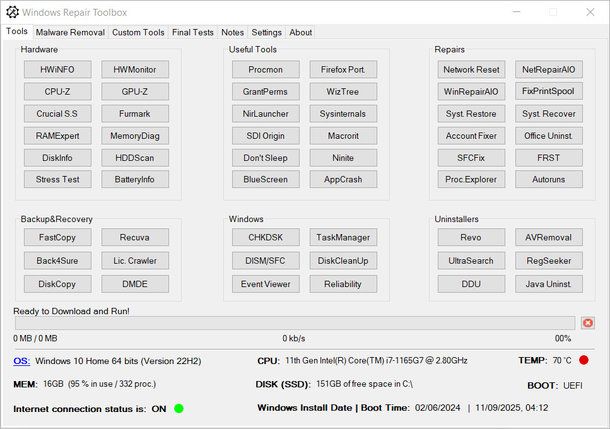Open the About tab
Screen dimensions: 610x429
click(x=300, y=32)
